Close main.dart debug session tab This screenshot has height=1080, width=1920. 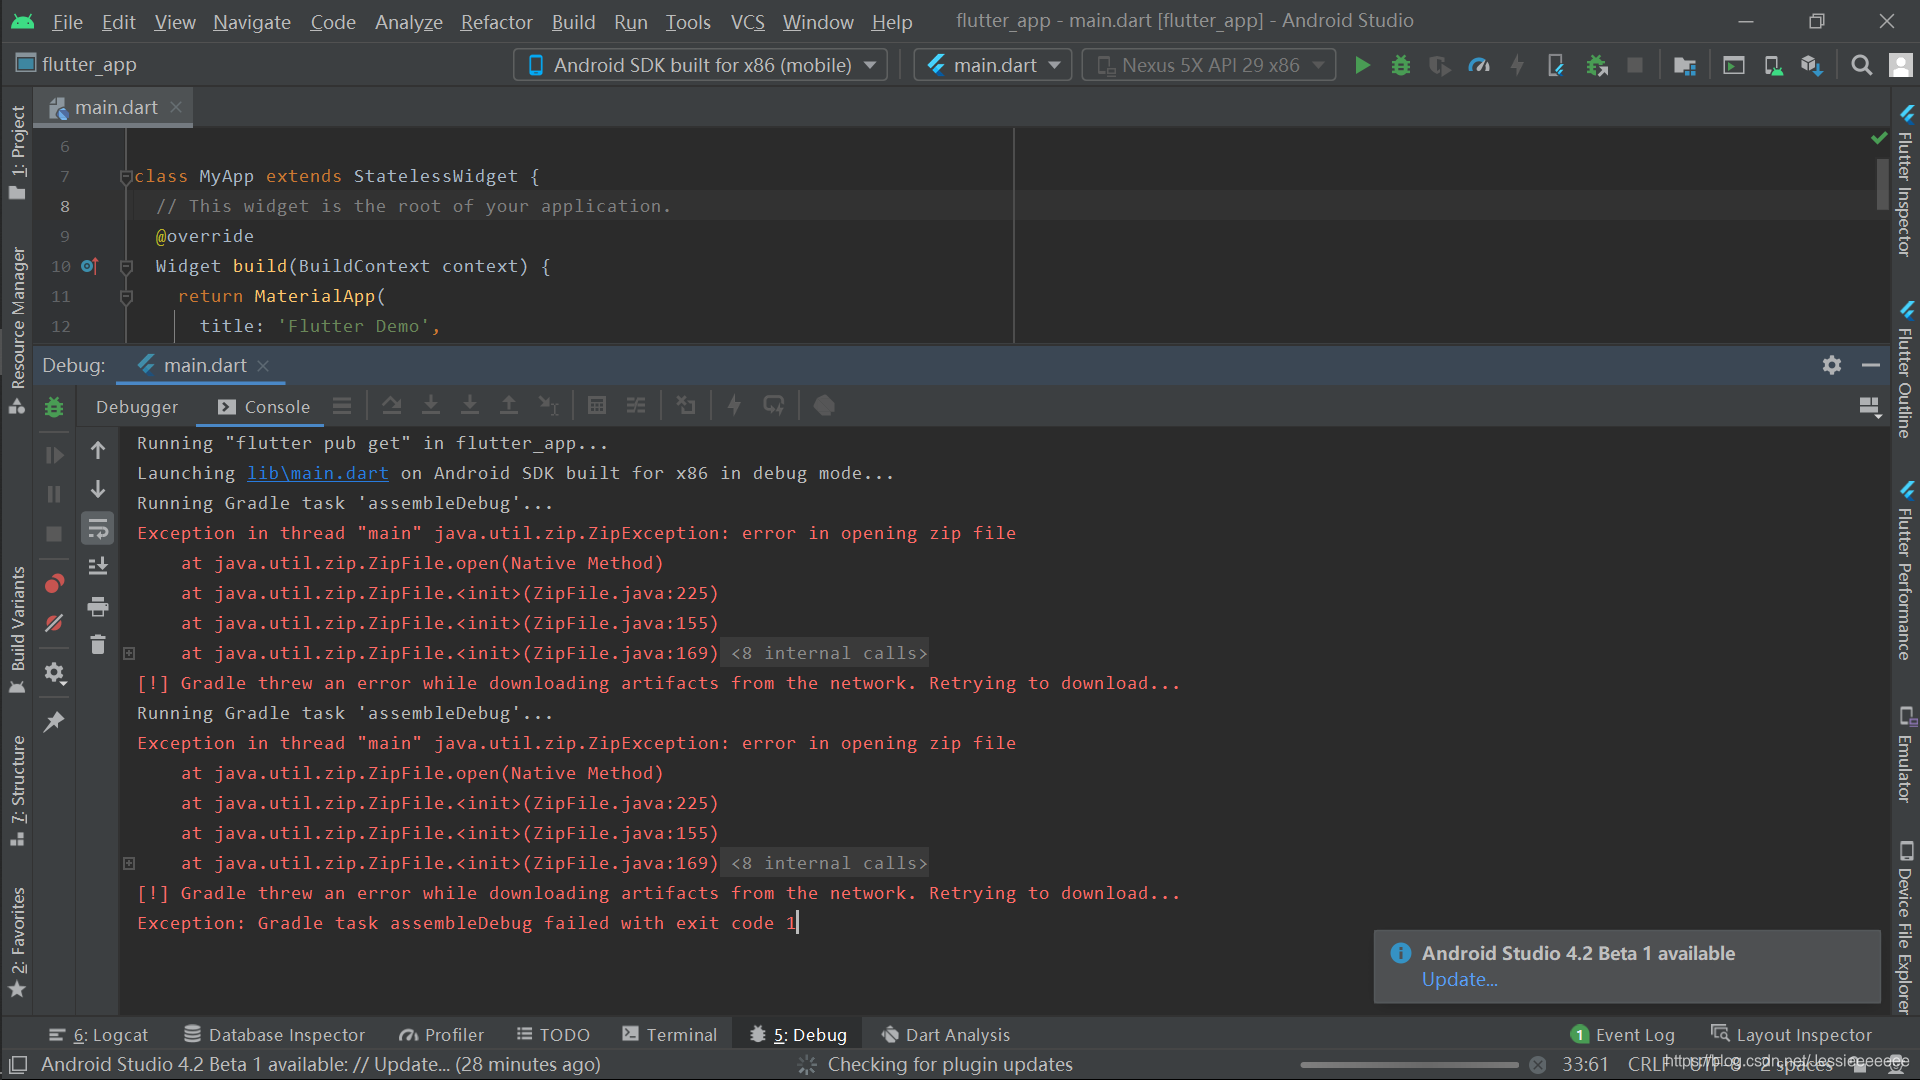click(x=263, y=366)
